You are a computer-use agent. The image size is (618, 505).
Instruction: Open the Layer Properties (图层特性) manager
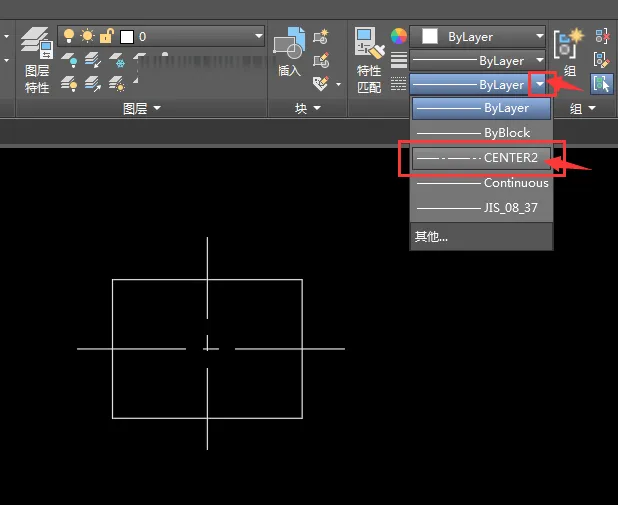coord(36,60)
